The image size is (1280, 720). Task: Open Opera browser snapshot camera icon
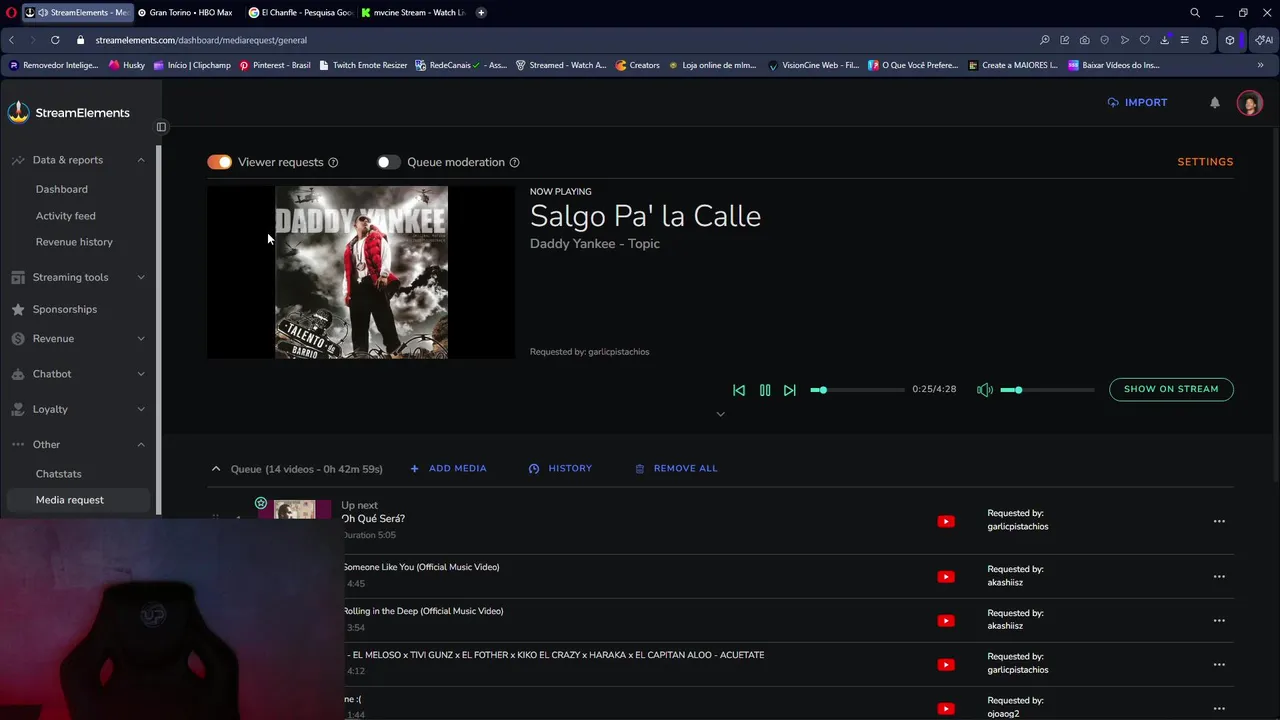1085,40
